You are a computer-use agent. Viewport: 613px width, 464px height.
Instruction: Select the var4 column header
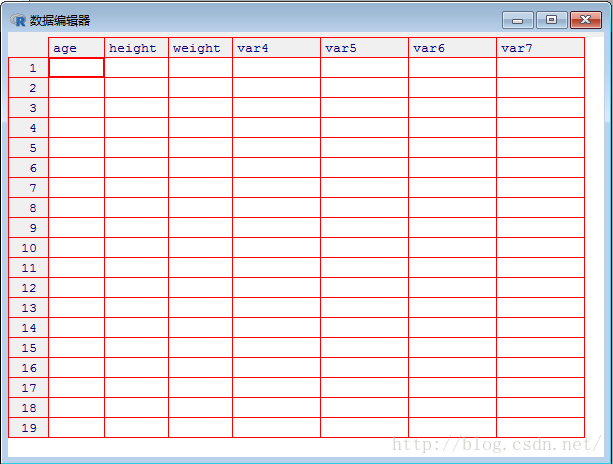[x=276, y=48]
